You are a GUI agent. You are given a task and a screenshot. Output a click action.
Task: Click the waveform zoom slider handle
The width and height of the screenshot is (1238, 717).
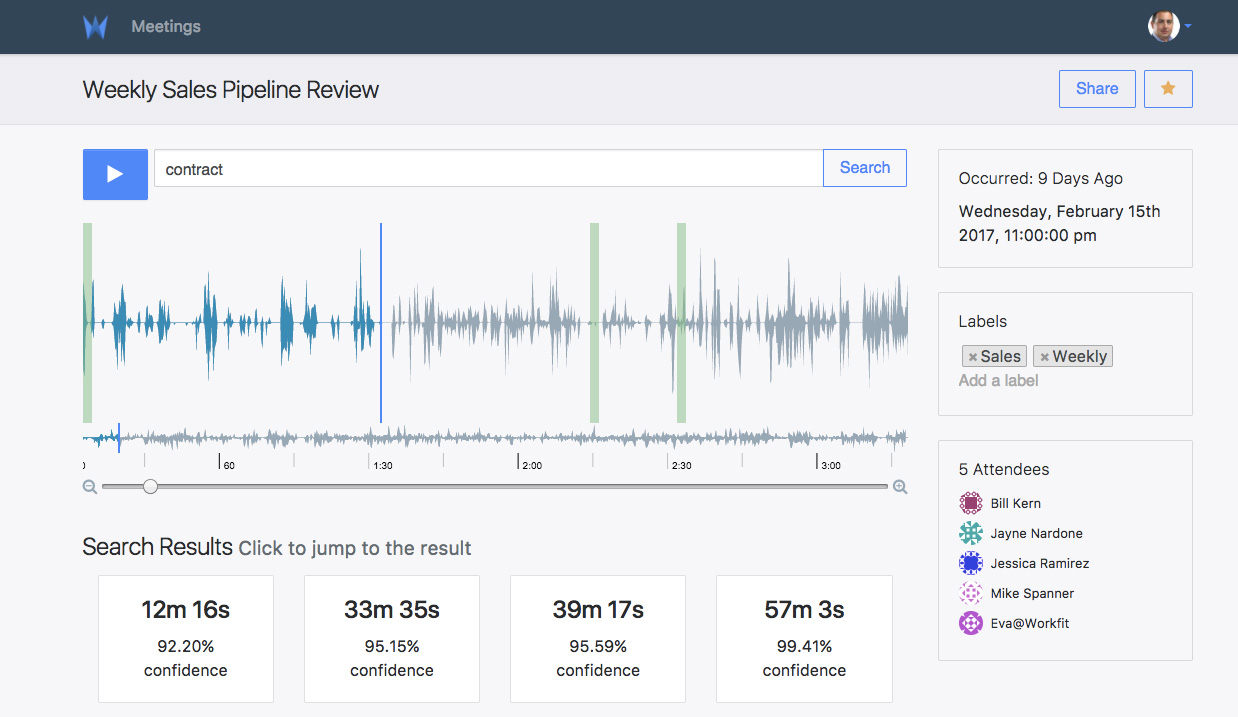pyautogui.click(x=150, y=487)
